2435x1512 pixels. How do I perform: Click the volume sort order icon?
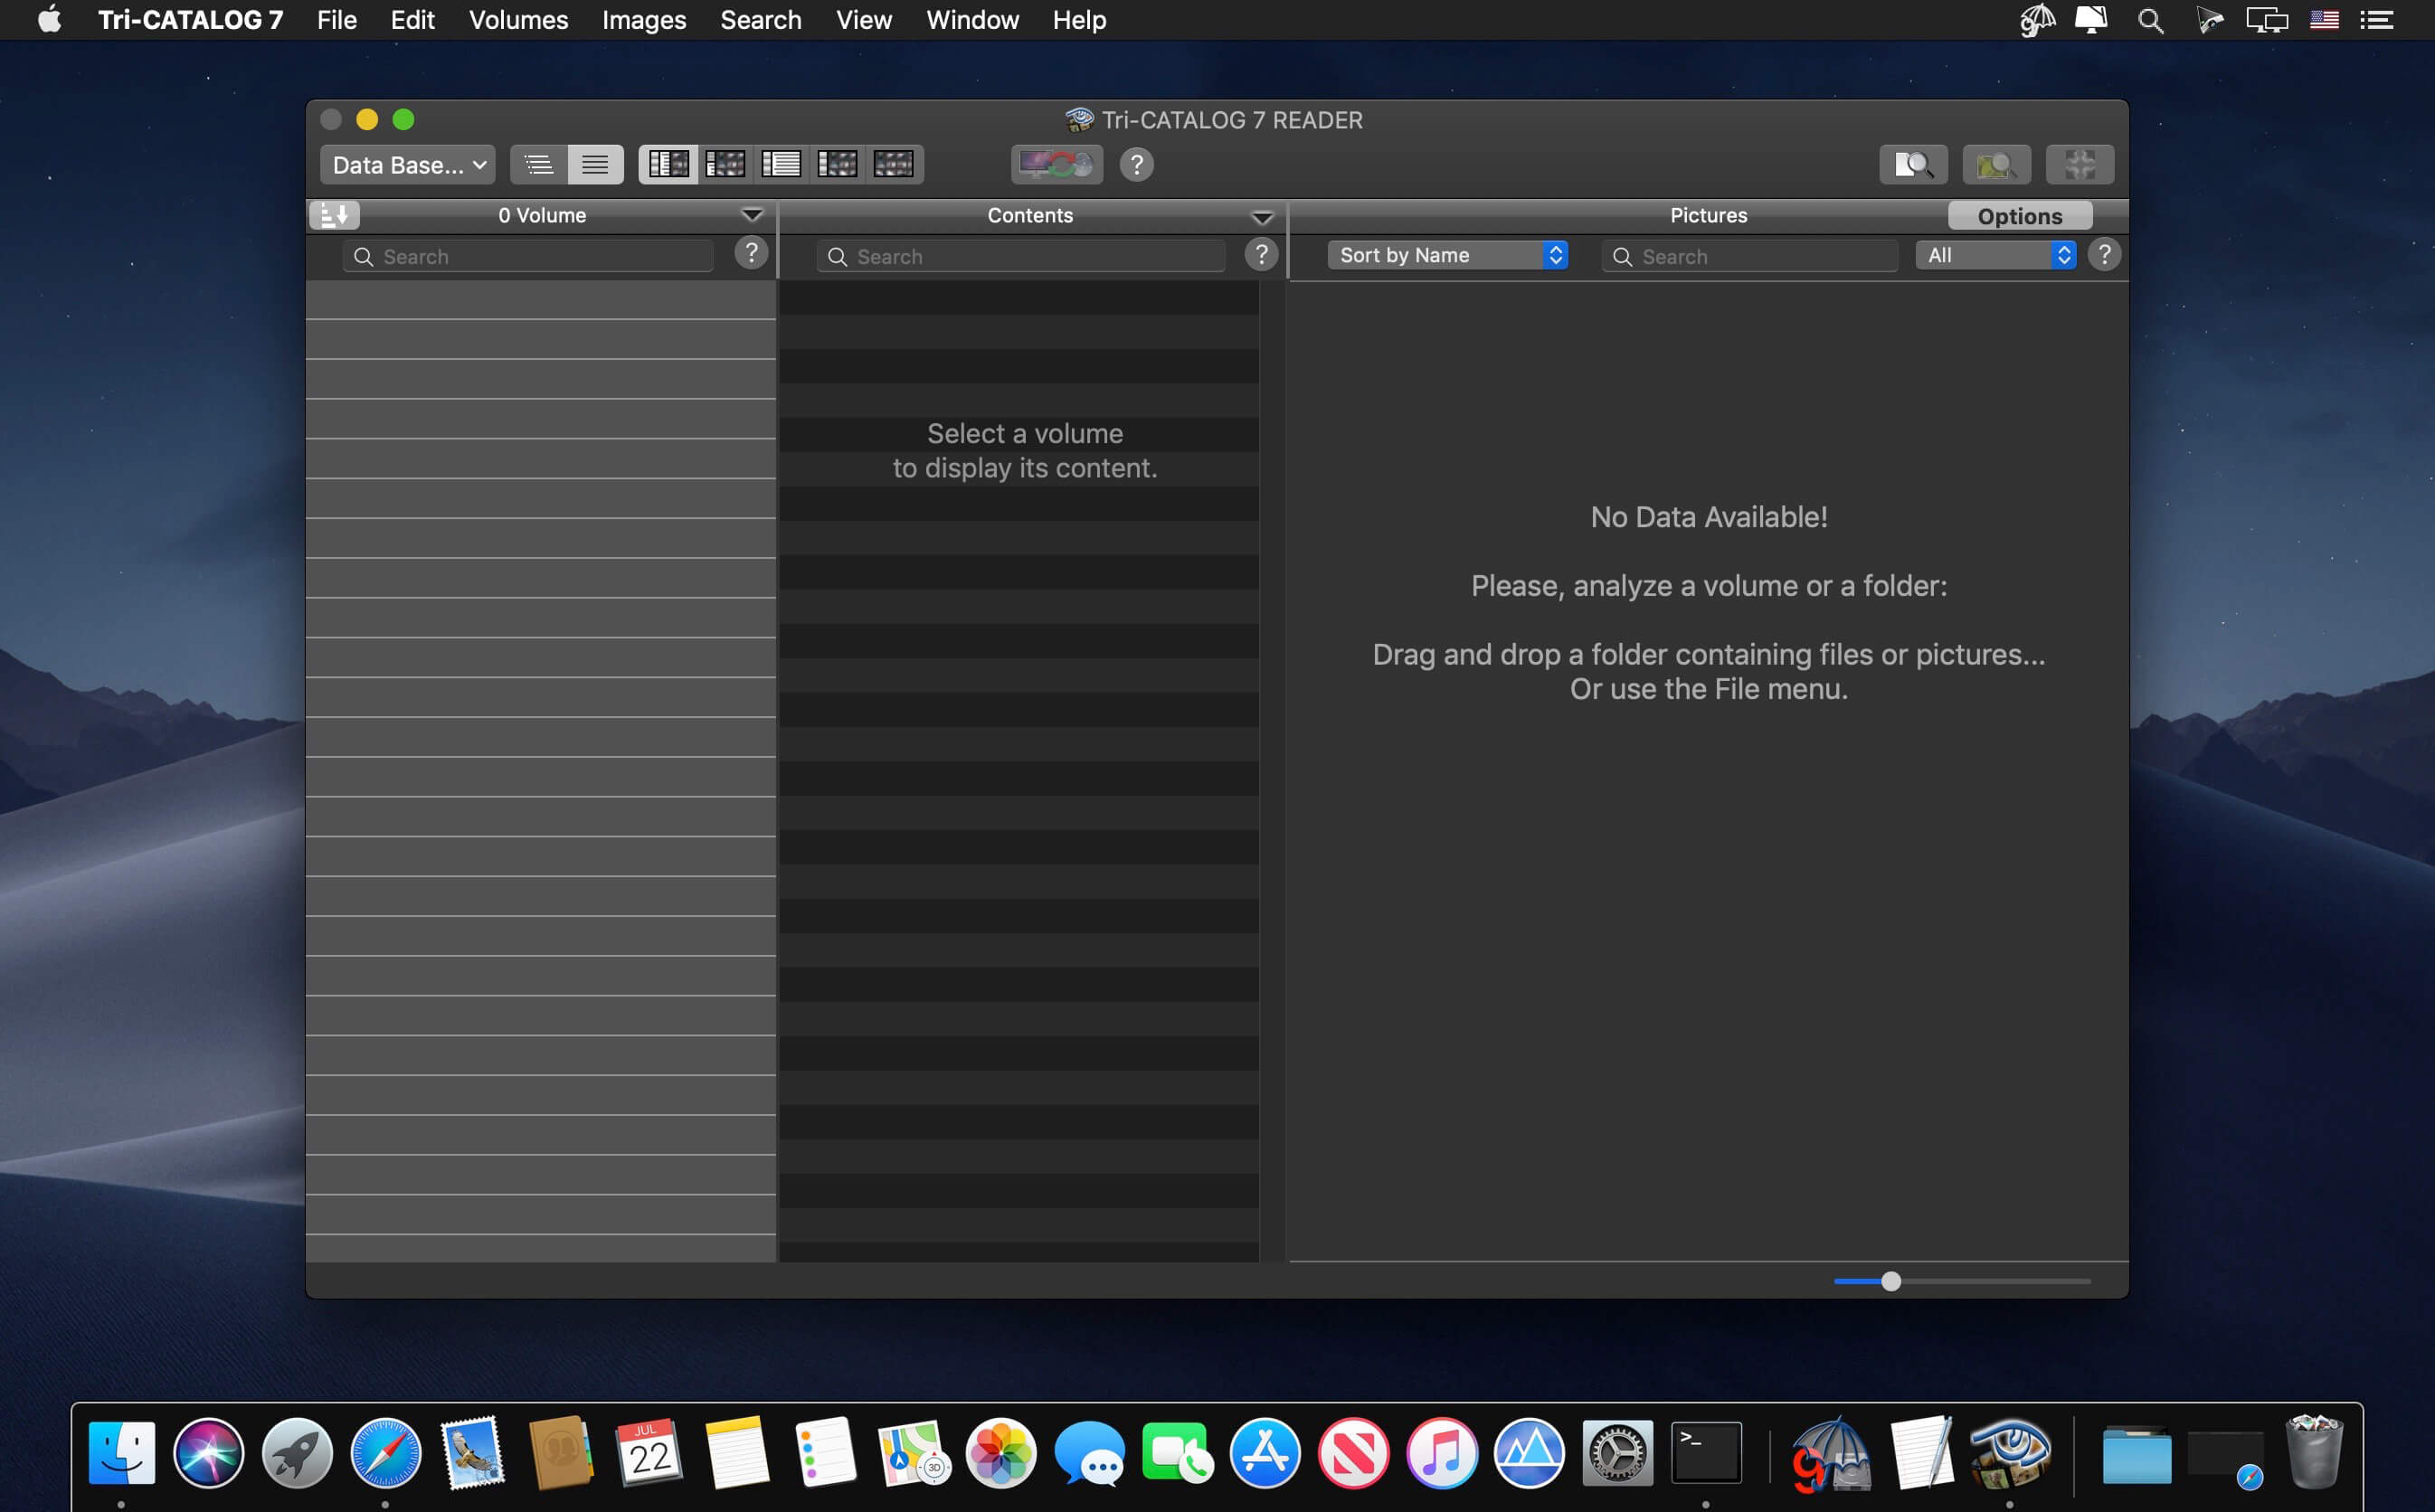click(x=334, y=215)
